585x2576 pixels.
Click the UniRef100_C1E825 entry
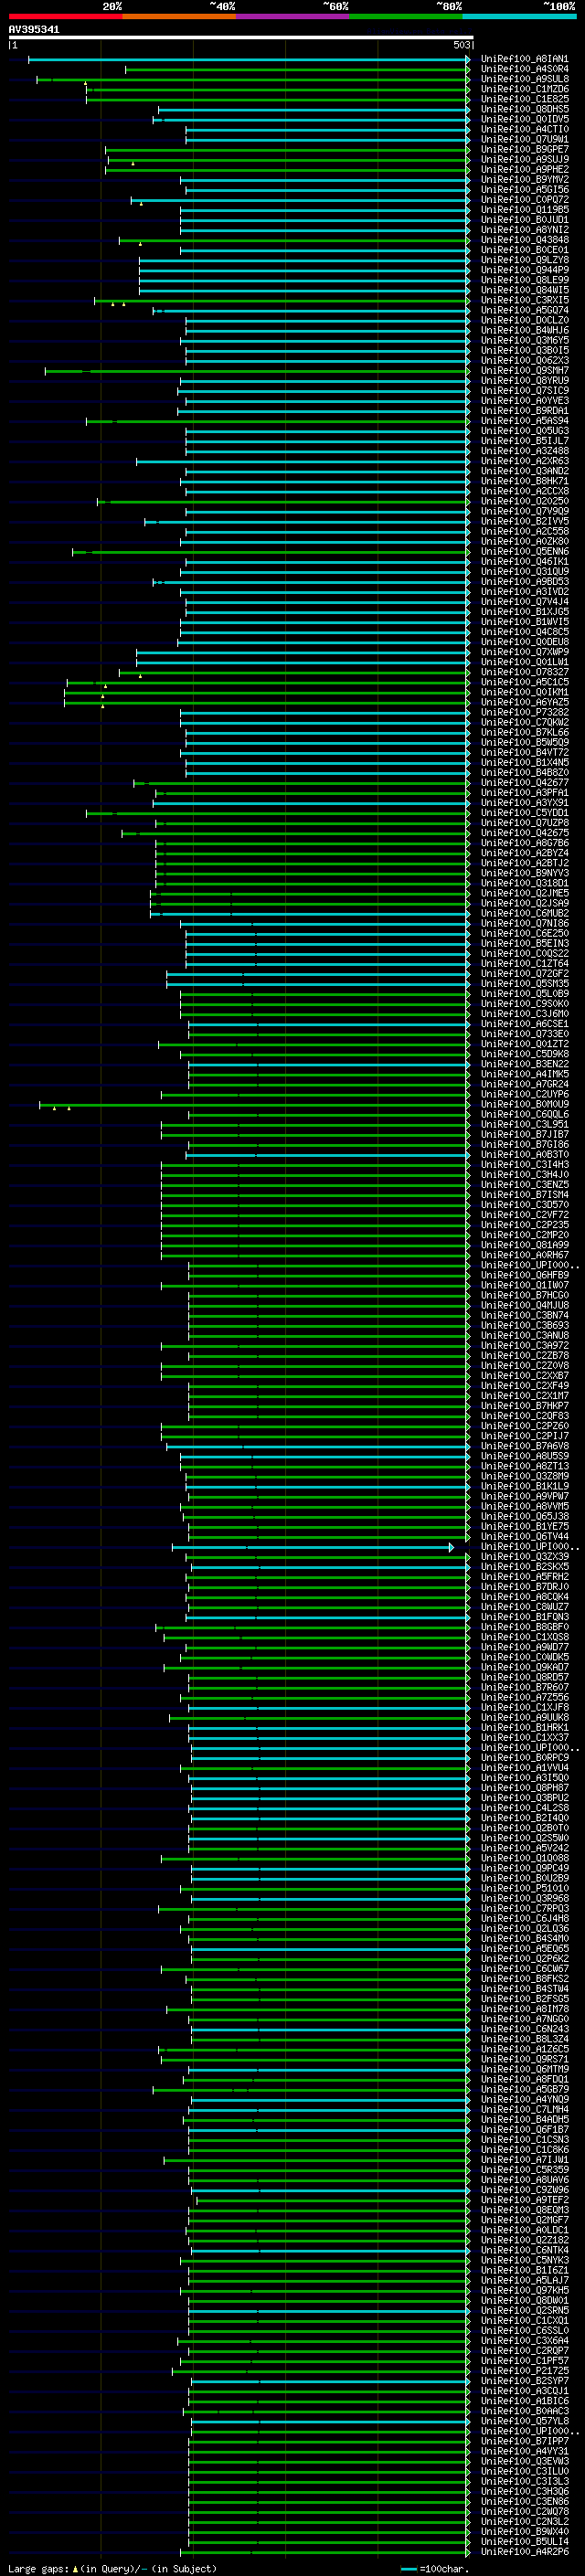click(x=524, y=100)
